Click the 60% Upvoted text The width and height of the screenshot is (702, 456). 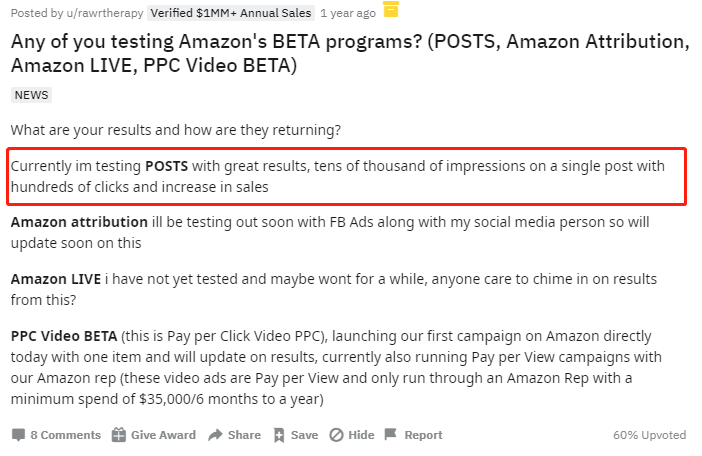[650, 435]
